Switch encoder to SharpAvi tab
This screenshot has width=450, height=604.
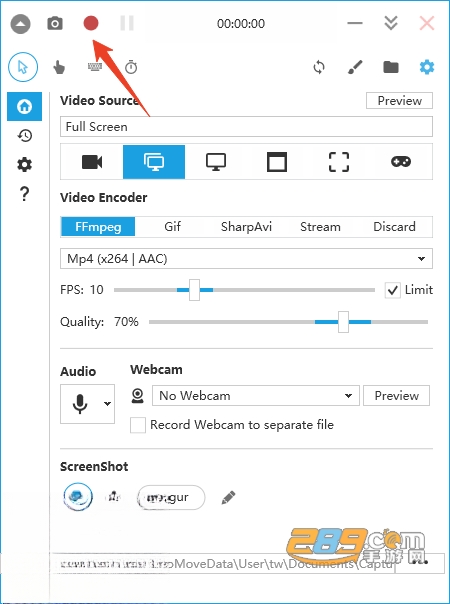click(246, 226)
